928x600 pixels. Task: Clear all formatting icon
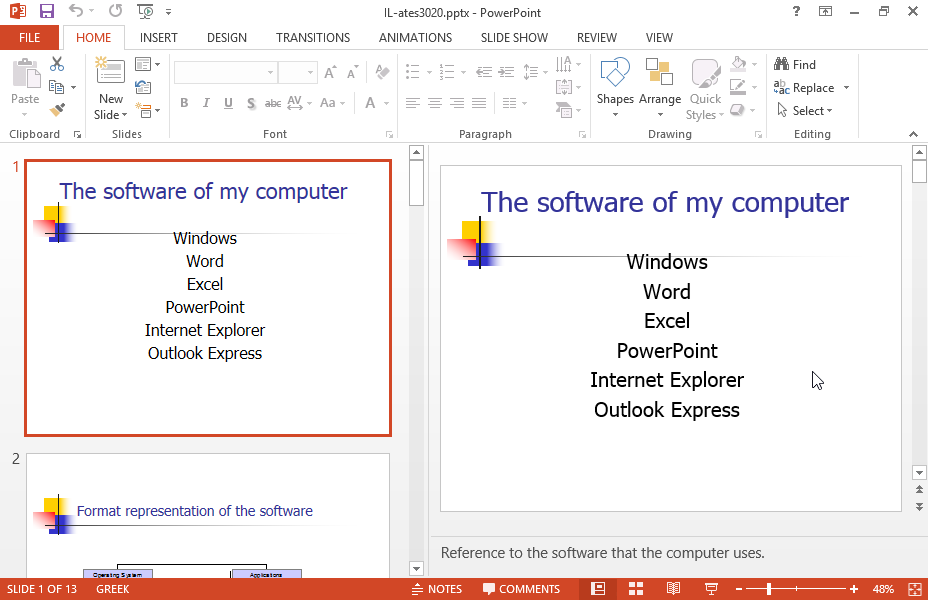pos(382,72)
